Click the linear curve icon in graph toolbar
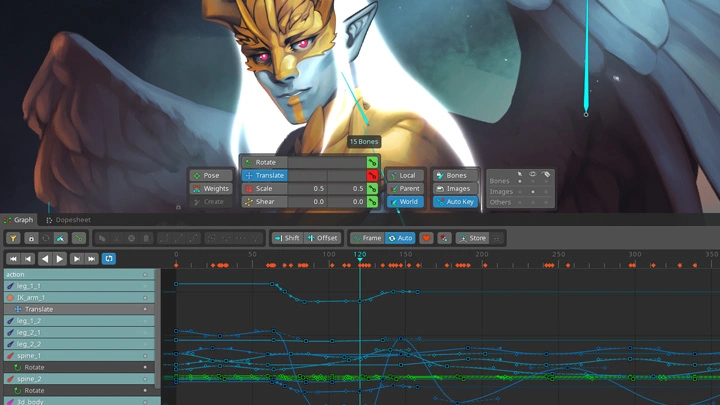This screenshot has height=405, width=720. tap(179, 238)
